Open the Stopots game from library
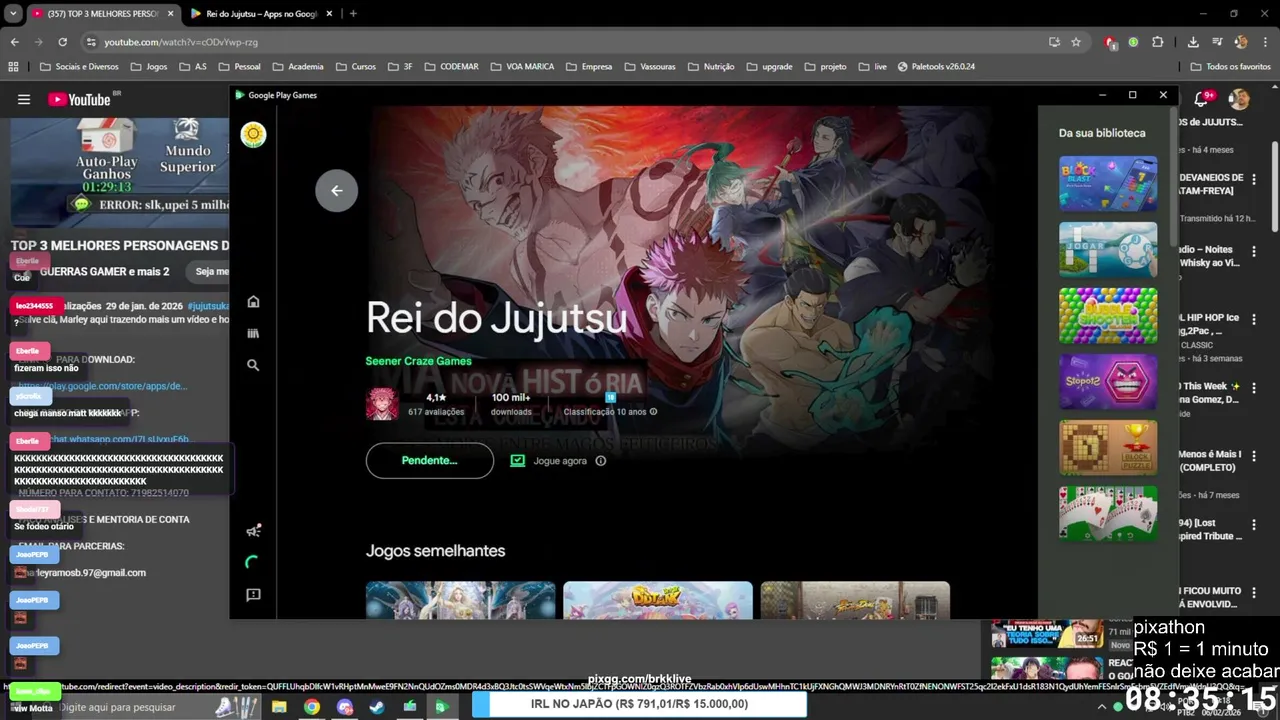 tap(1108, 381)
